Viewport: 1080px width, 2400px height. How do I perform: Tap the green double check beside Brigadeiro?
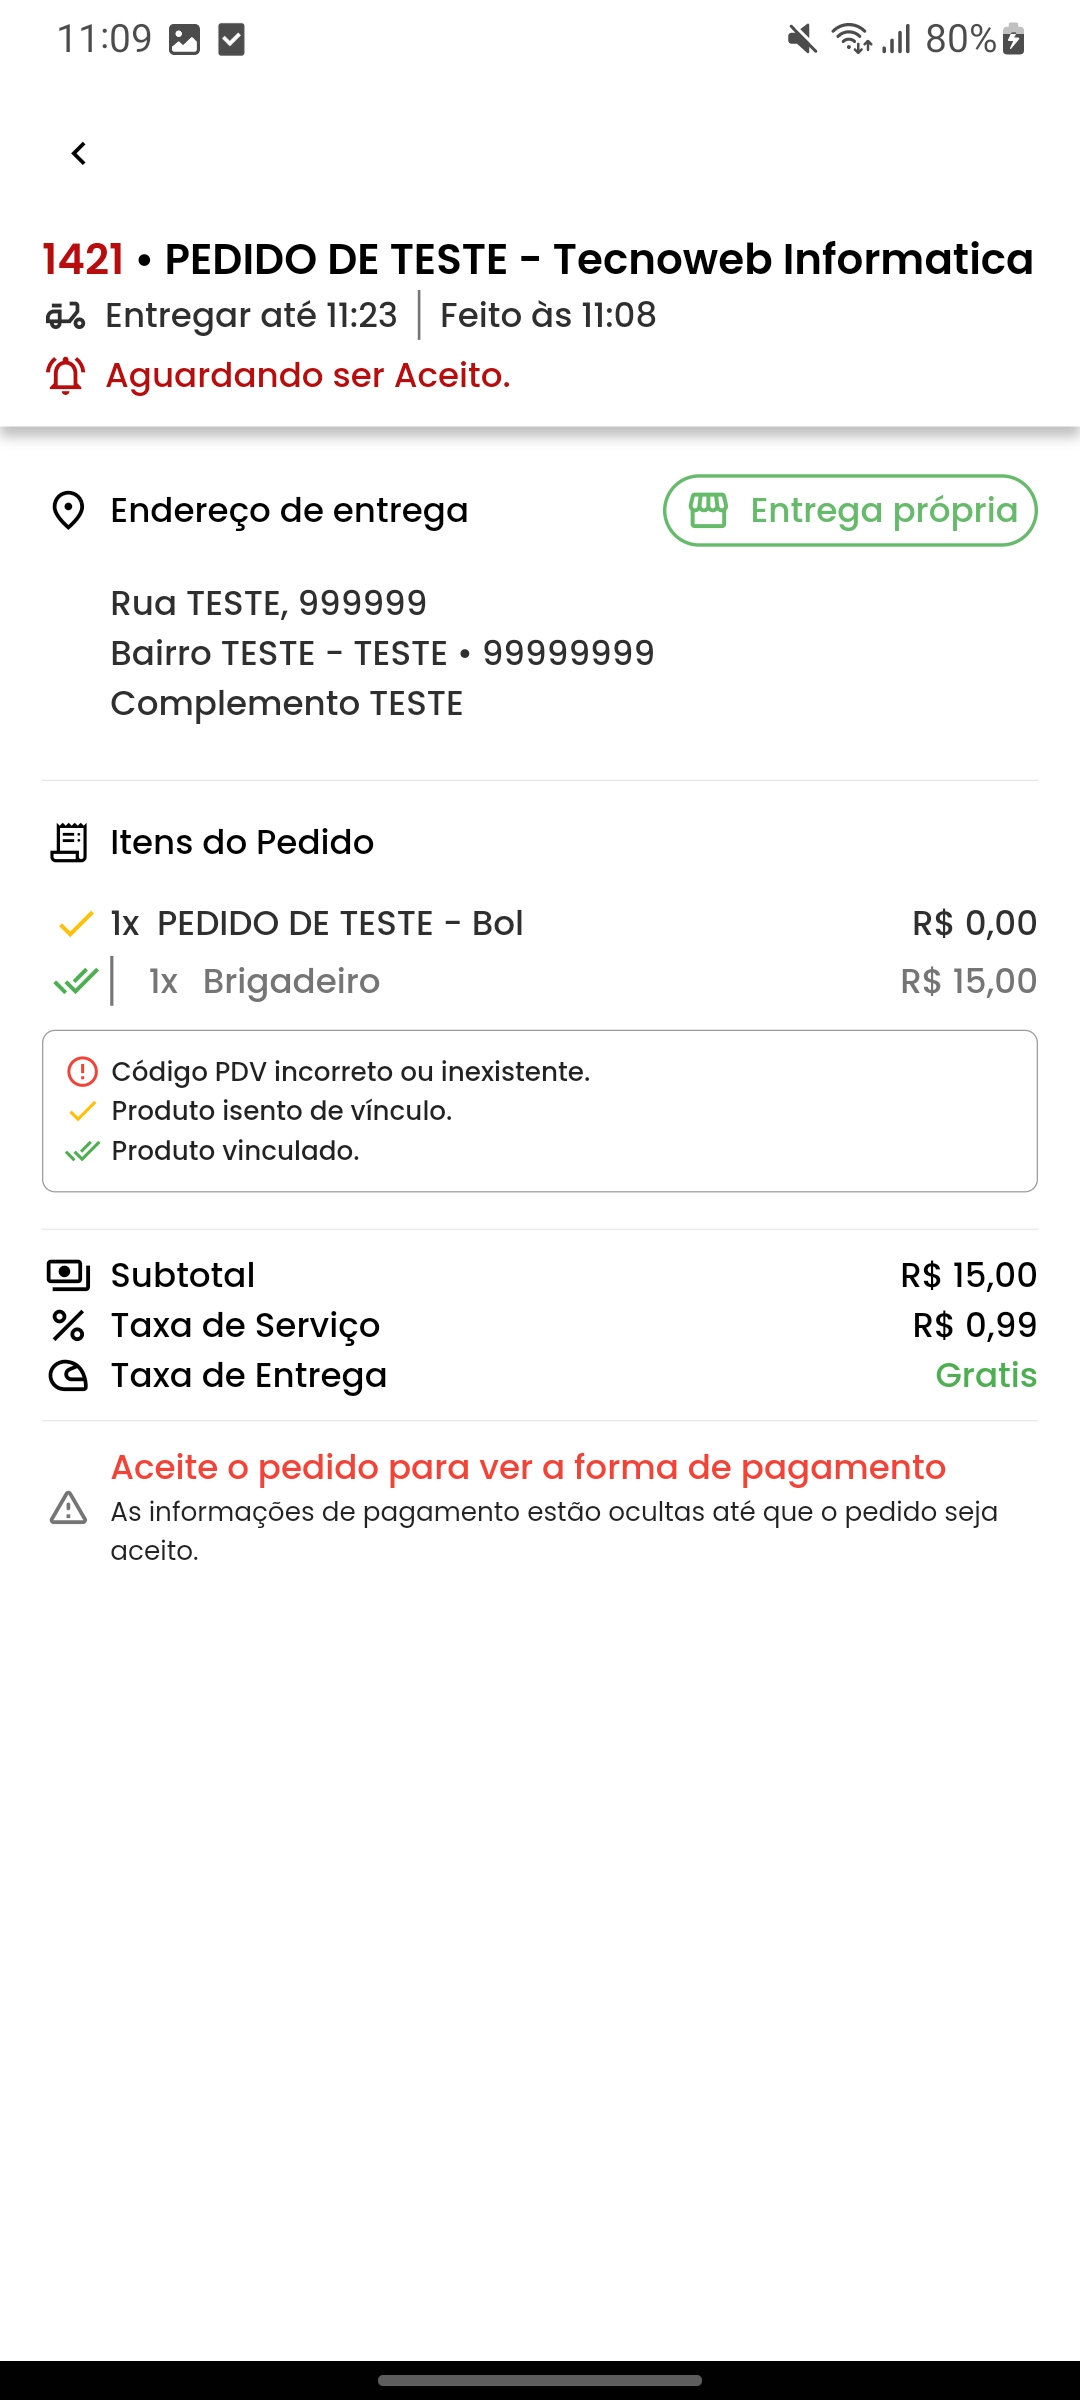click(76, 982)
